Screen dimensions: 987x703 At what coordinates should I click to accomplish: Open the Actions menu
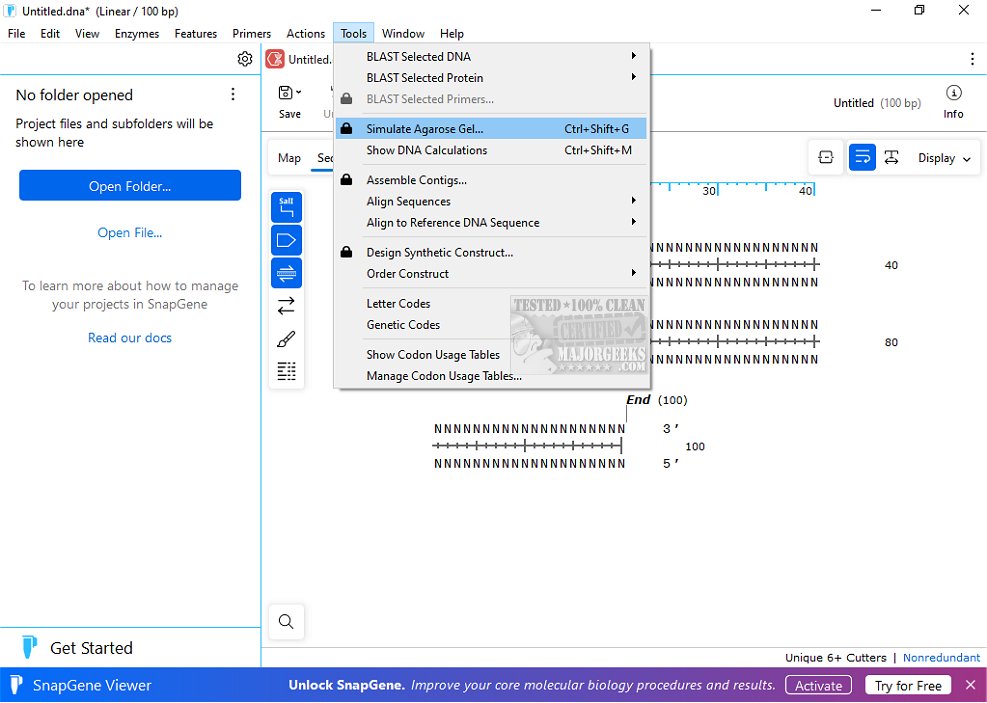305,33
